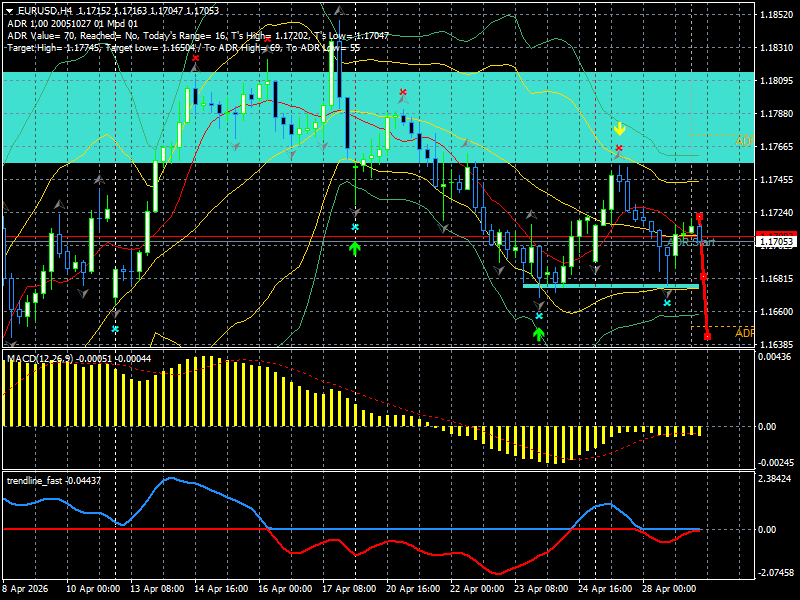Click the red dot atop the red arrow
This screenshot has width=800, height=600.
(699, 215)
